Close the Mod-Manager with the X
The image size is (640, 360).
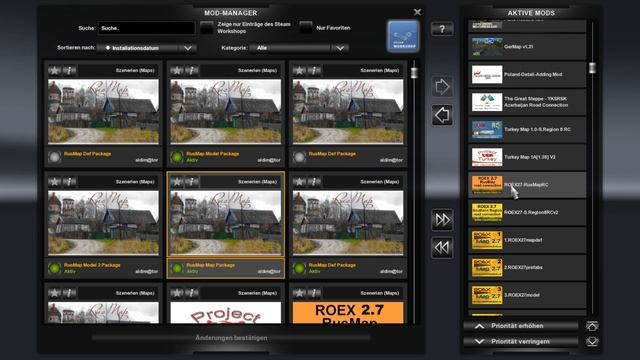[x=417, y=12]
